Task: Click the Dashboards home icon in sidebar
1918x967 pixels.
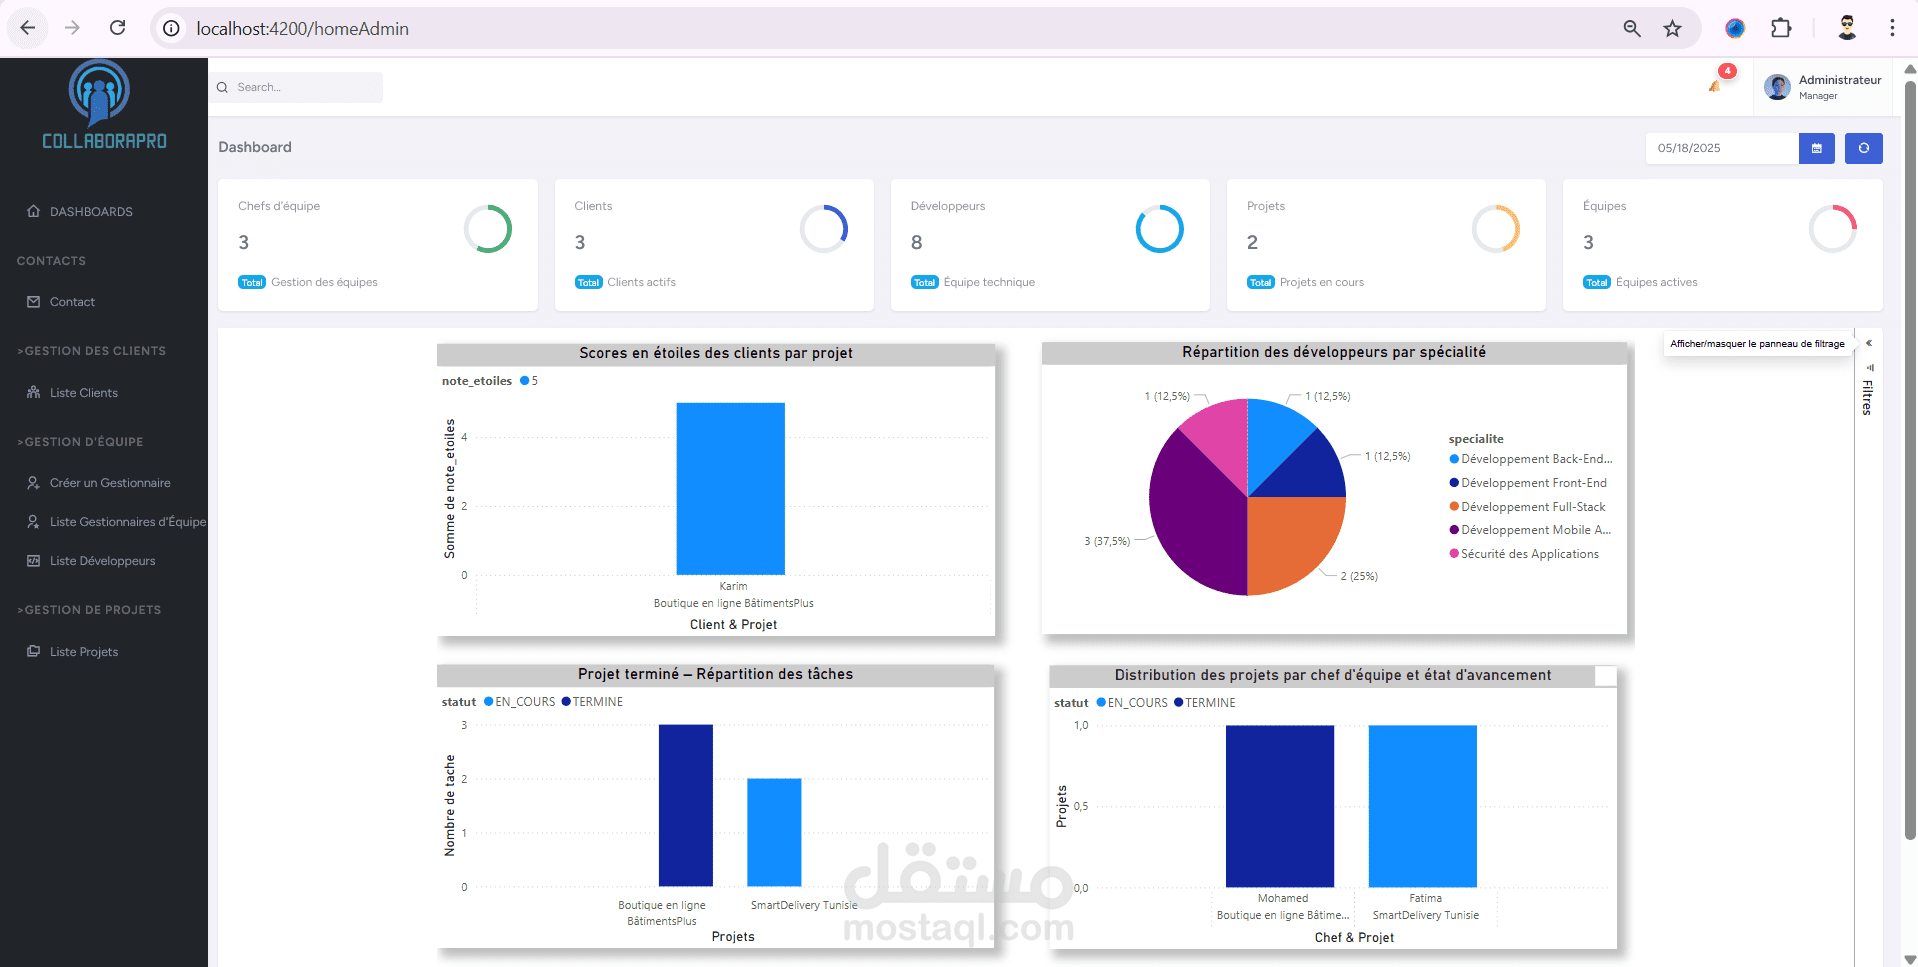Action: [33, 211]
